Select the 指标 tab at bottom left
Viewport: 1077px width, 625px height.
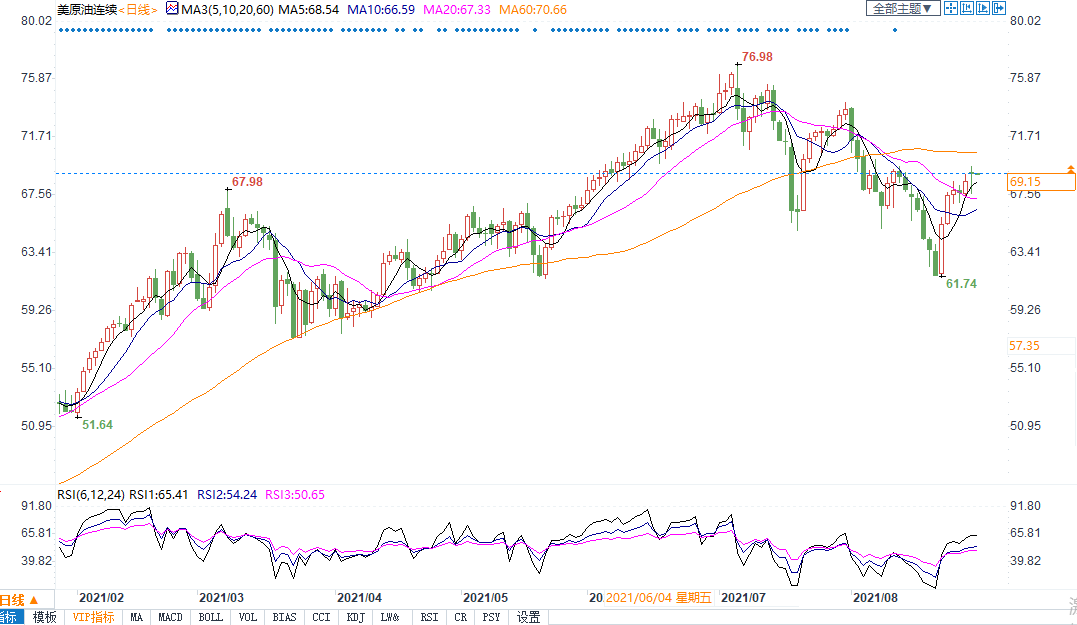(x=8, y=617)
